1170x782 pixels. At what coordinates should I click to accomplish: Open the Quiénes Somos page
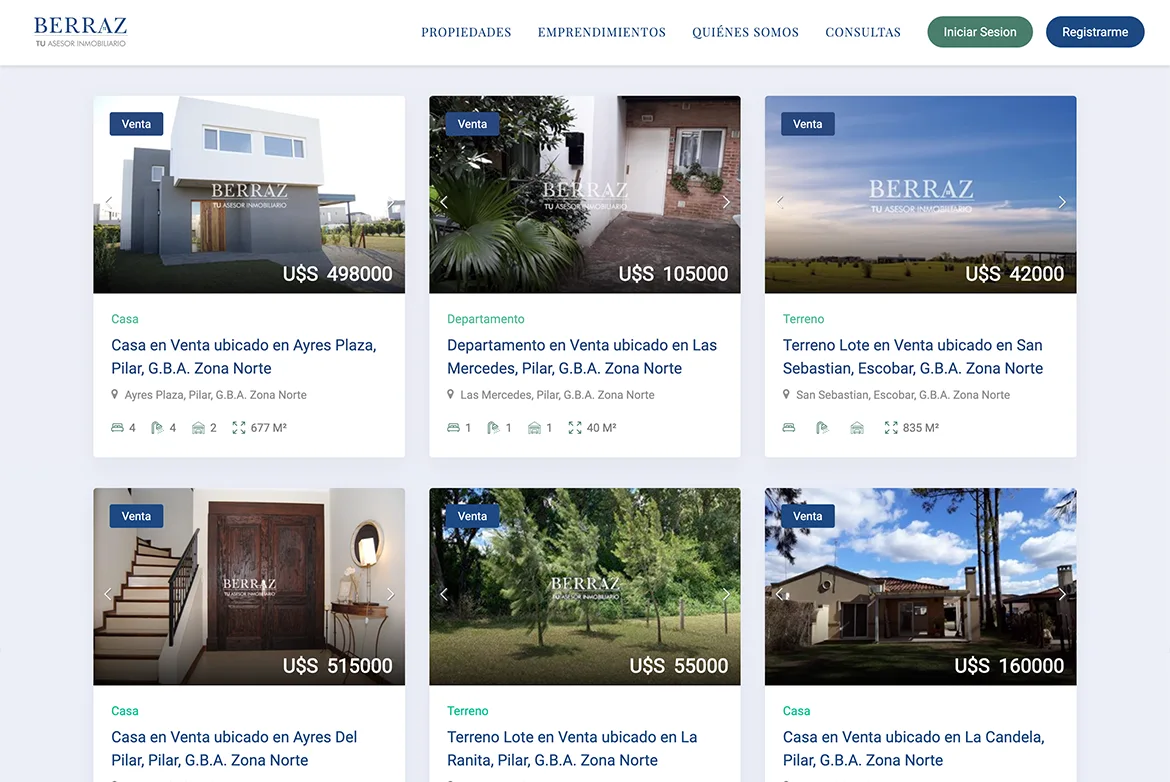click(745, 32)
